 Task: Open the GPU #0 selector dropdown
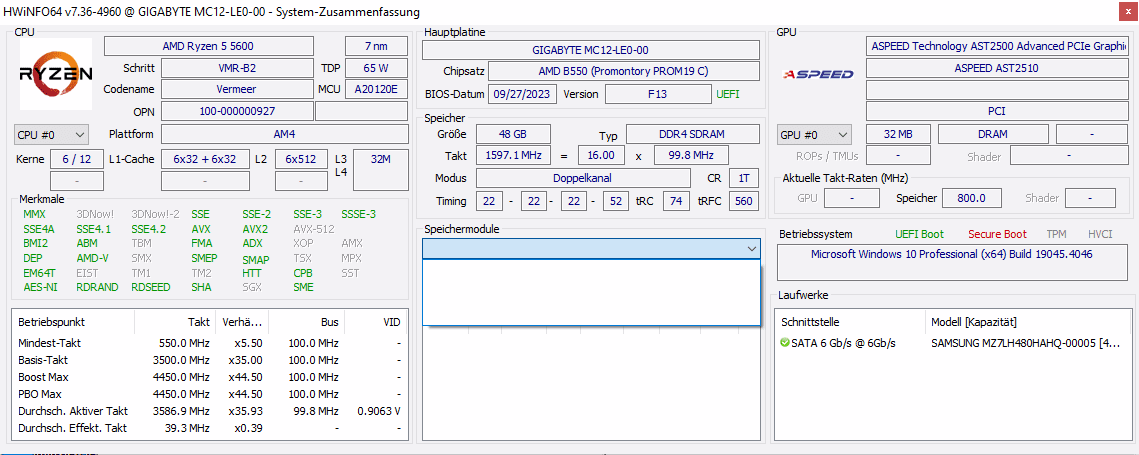(x=814, y=134)
